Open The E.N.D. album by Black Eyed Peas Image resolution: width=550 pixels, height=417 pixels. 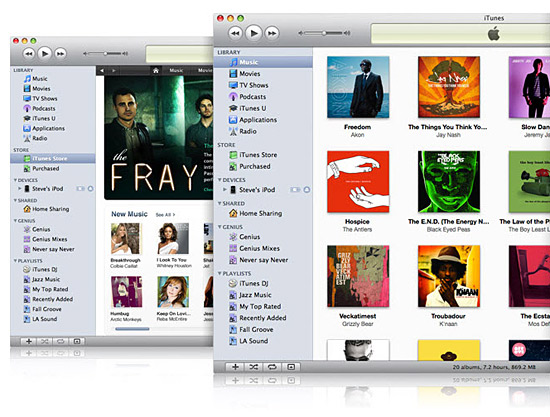click(x=449, y=182)
